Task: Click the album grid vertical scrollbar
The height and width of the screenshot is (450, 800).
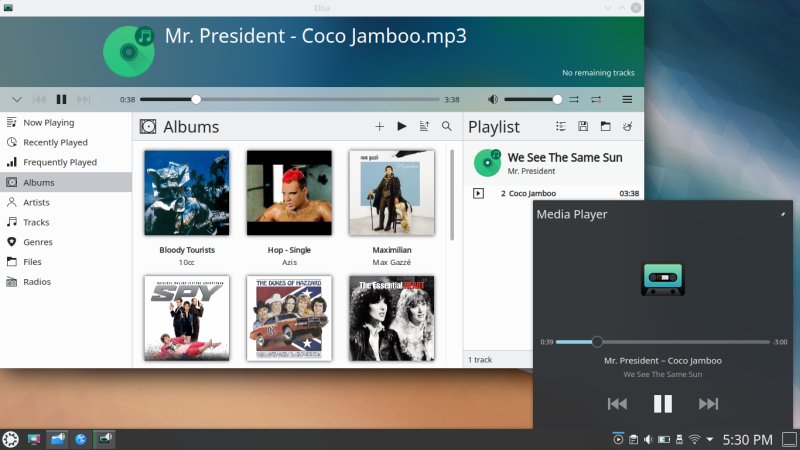Action: point(452,195)
